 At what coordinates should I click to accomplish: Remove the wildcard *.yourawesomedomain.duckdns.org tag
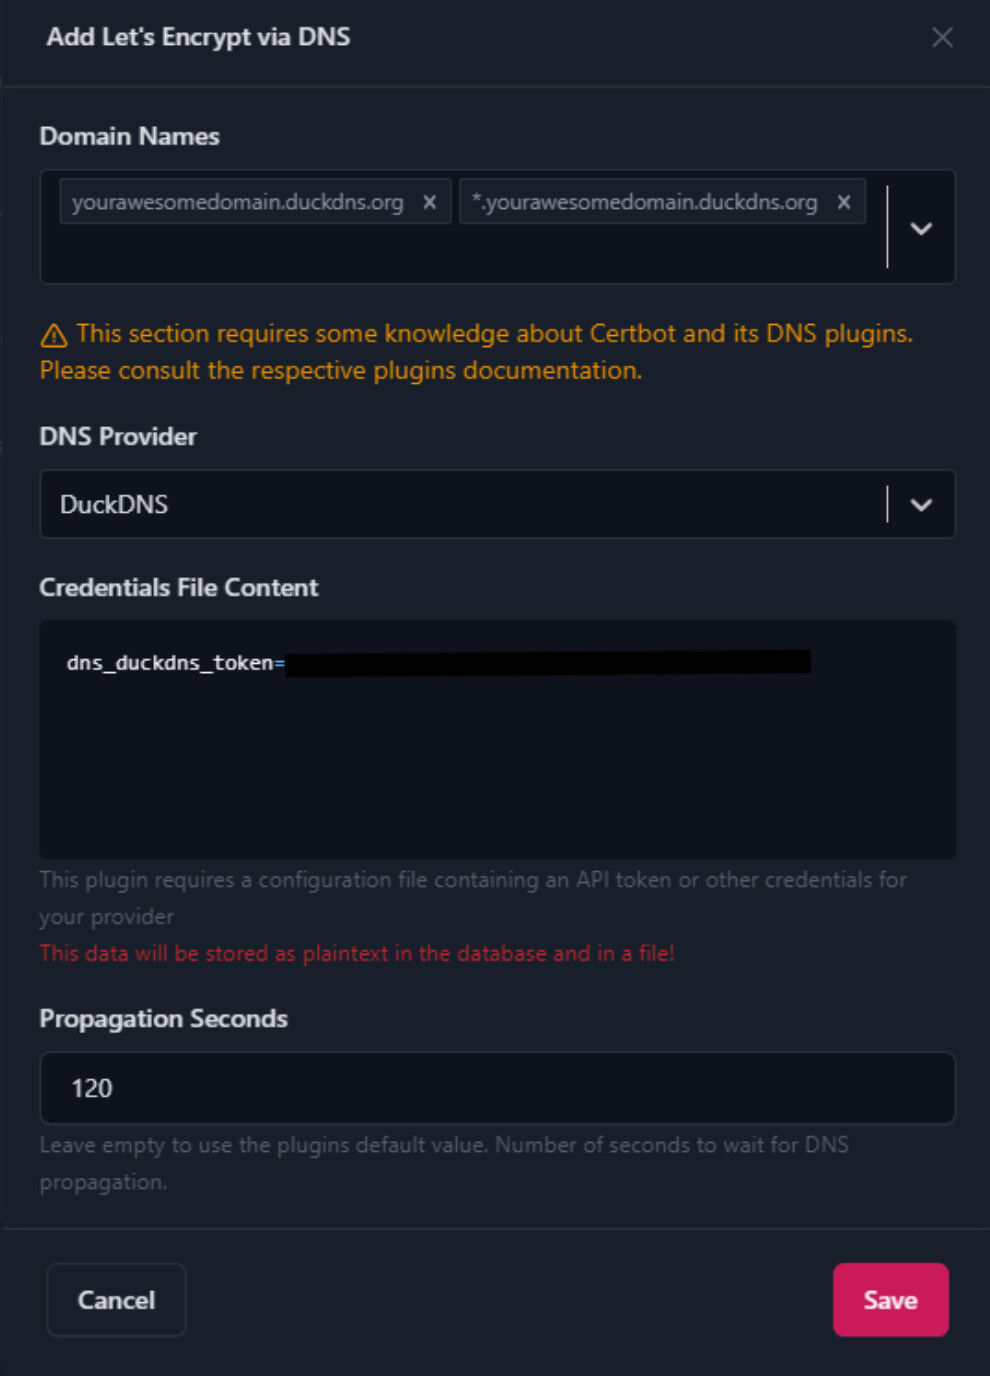[844, 202]
